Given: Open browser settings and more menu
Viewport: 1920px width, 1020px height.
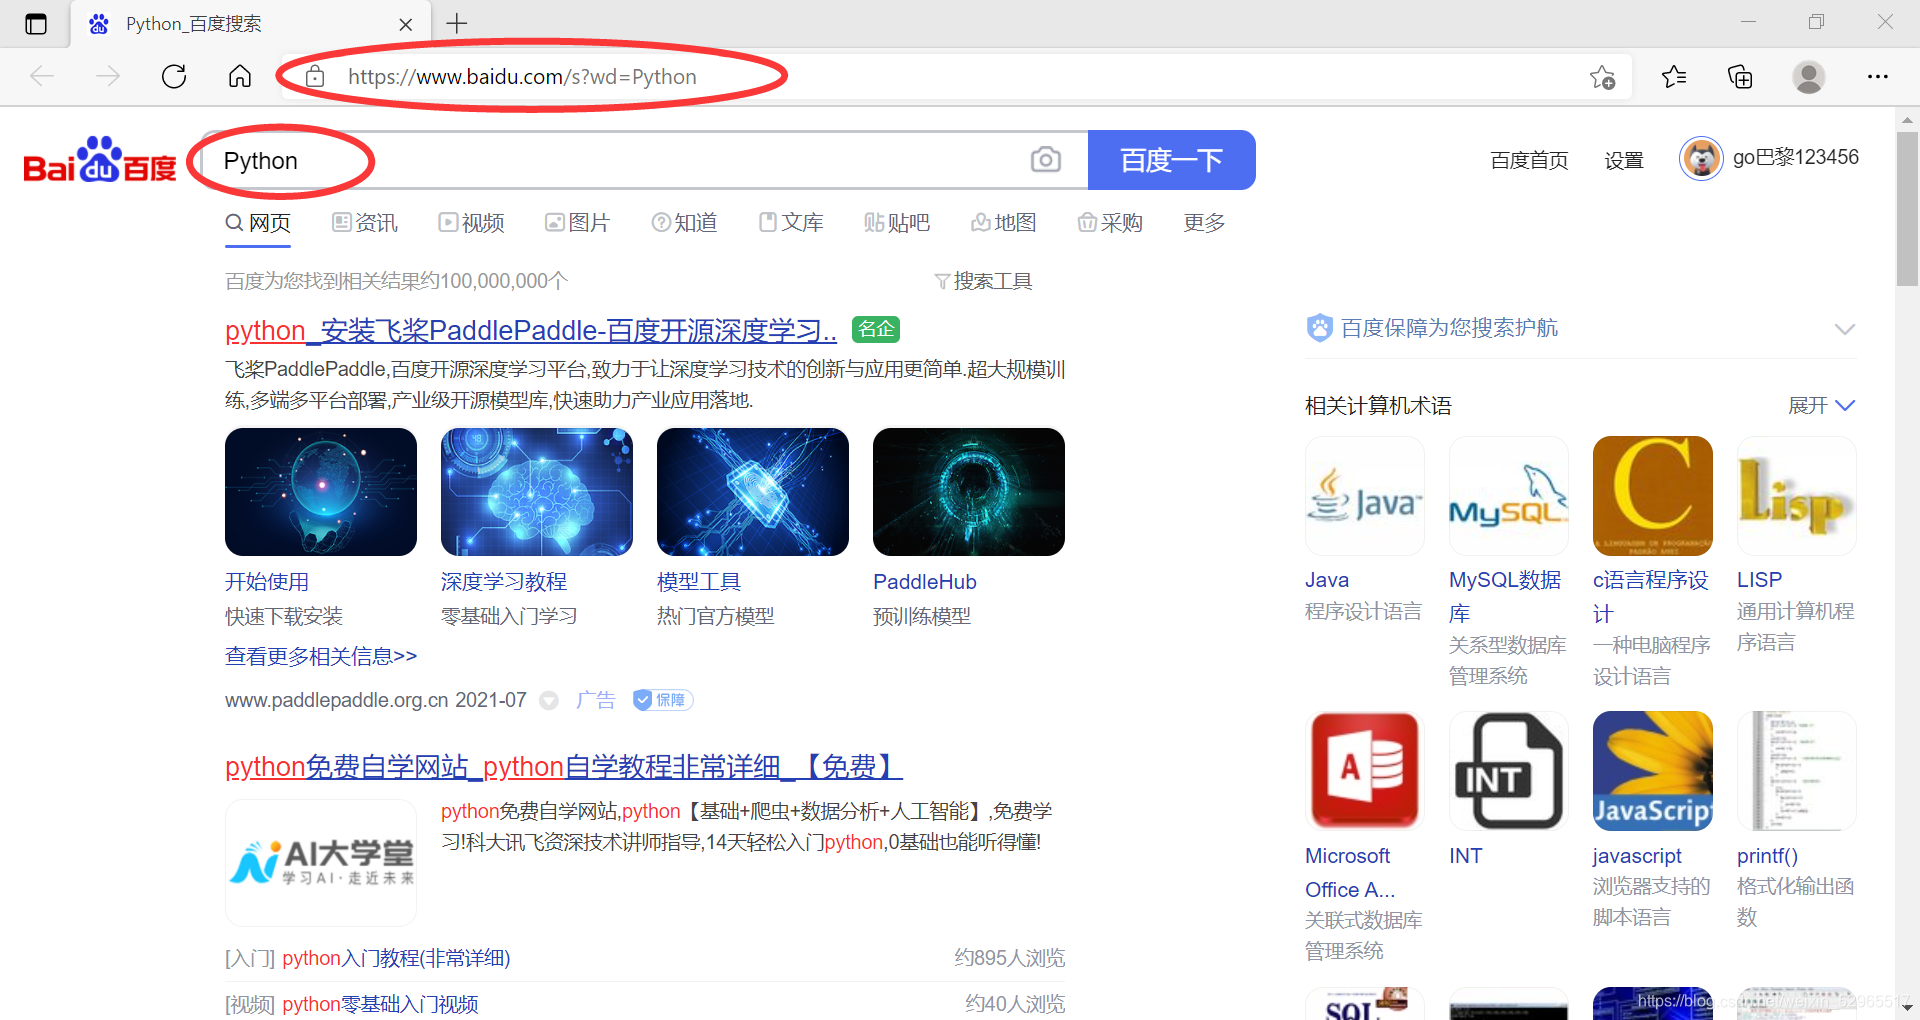Looking at the screenshot, I should (1877, 76).
